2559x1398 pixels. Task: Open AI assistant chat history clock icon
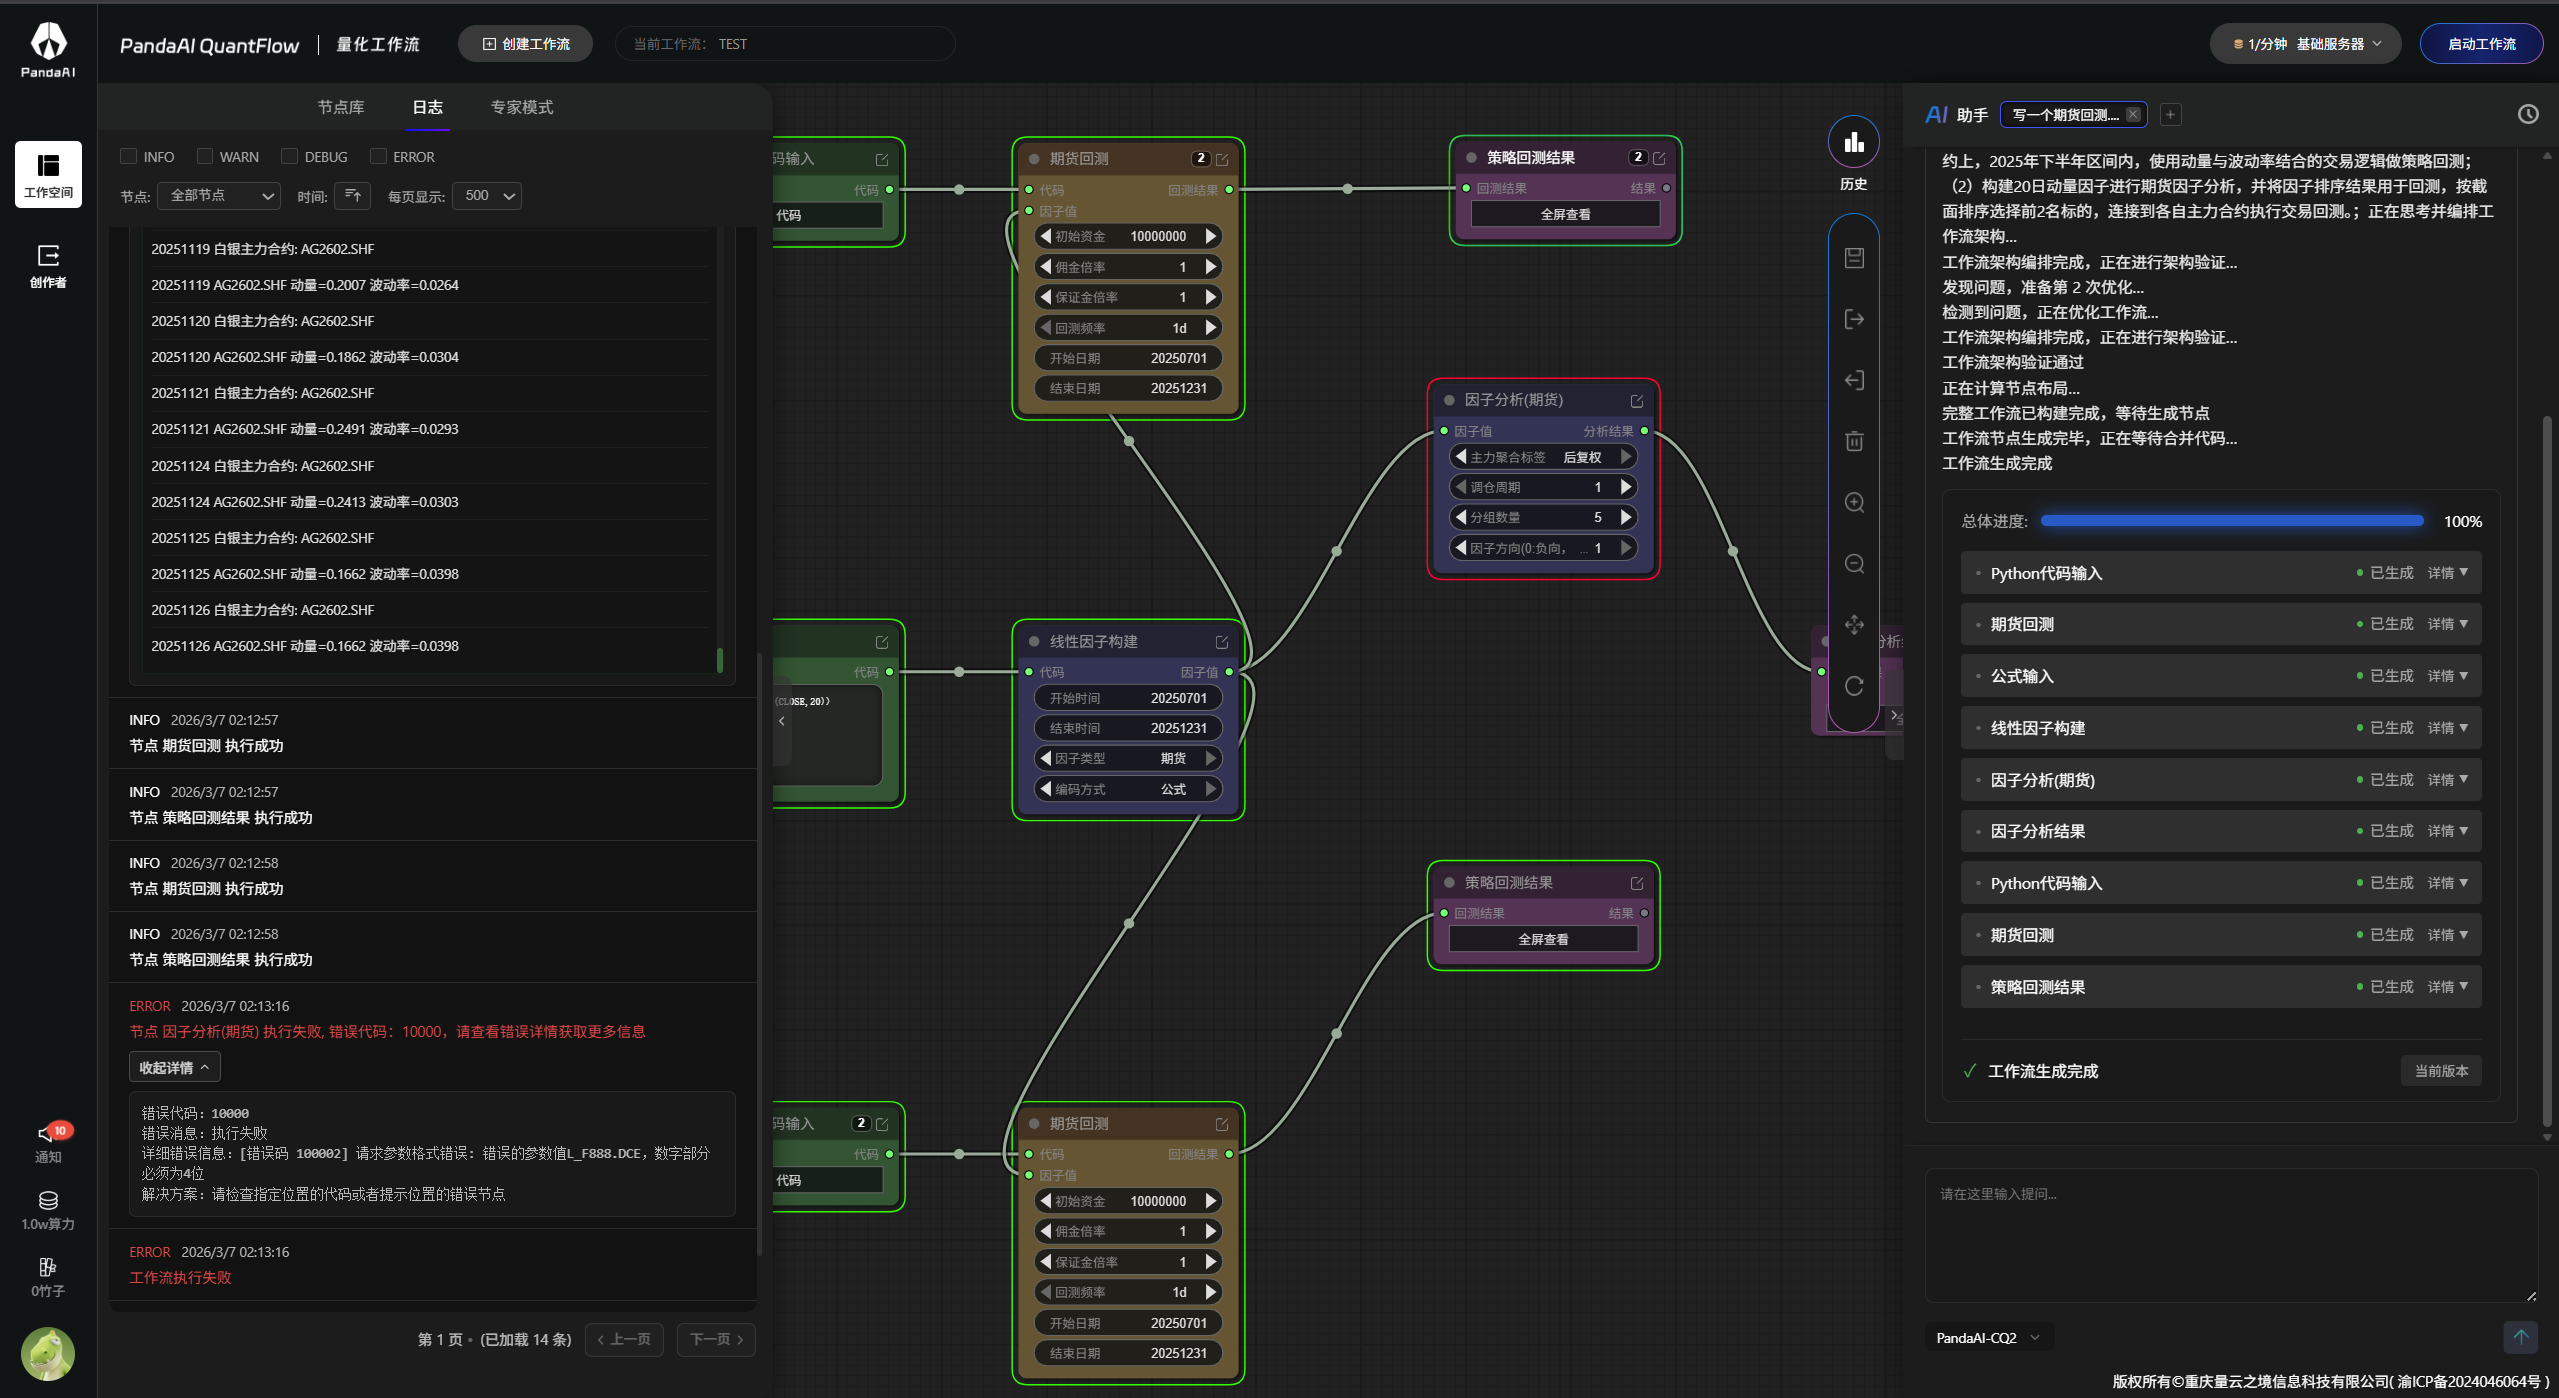click(2528, 114)
